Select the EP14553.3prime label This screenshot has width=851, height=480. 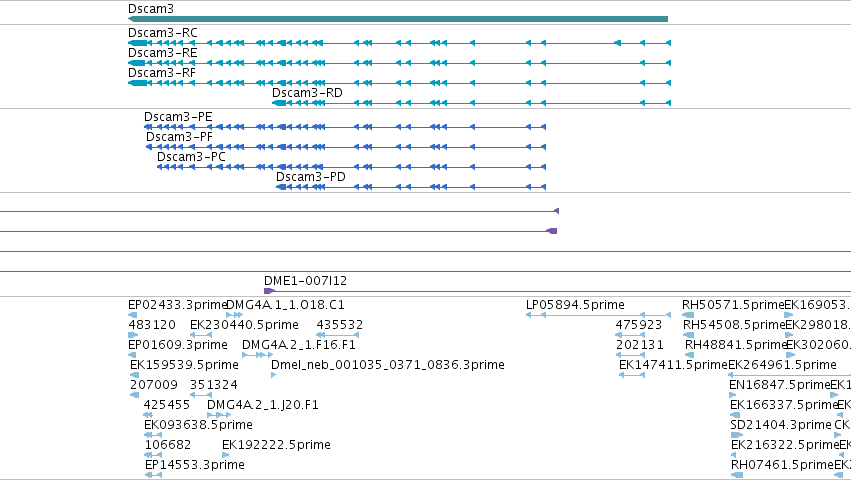pyautogui.click(x=194, y=465)
